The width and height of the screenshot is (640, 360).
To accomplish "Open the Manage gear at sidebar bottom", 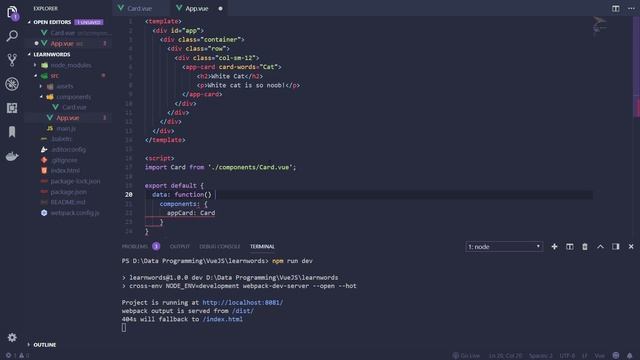I will (x=12, y=337).
